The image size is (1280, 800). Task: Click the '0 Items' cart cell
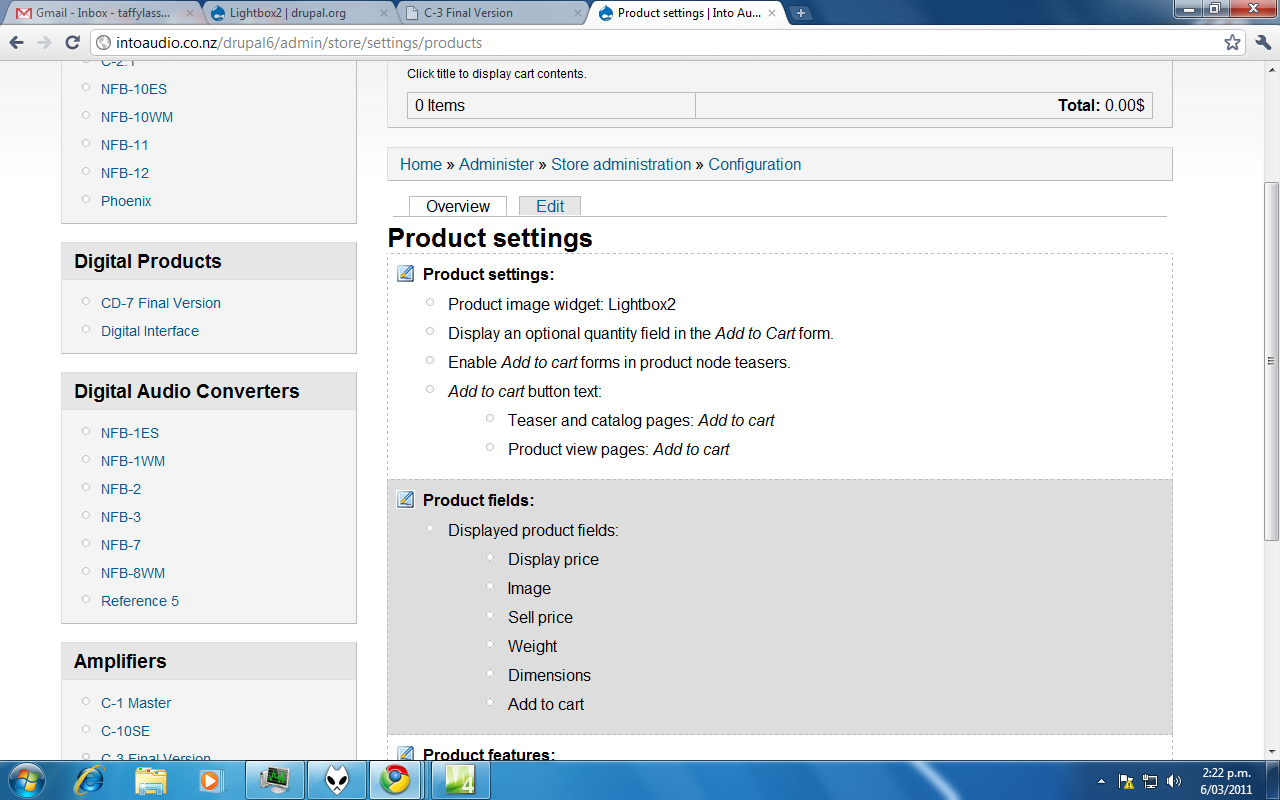click(x=551, y=105)
